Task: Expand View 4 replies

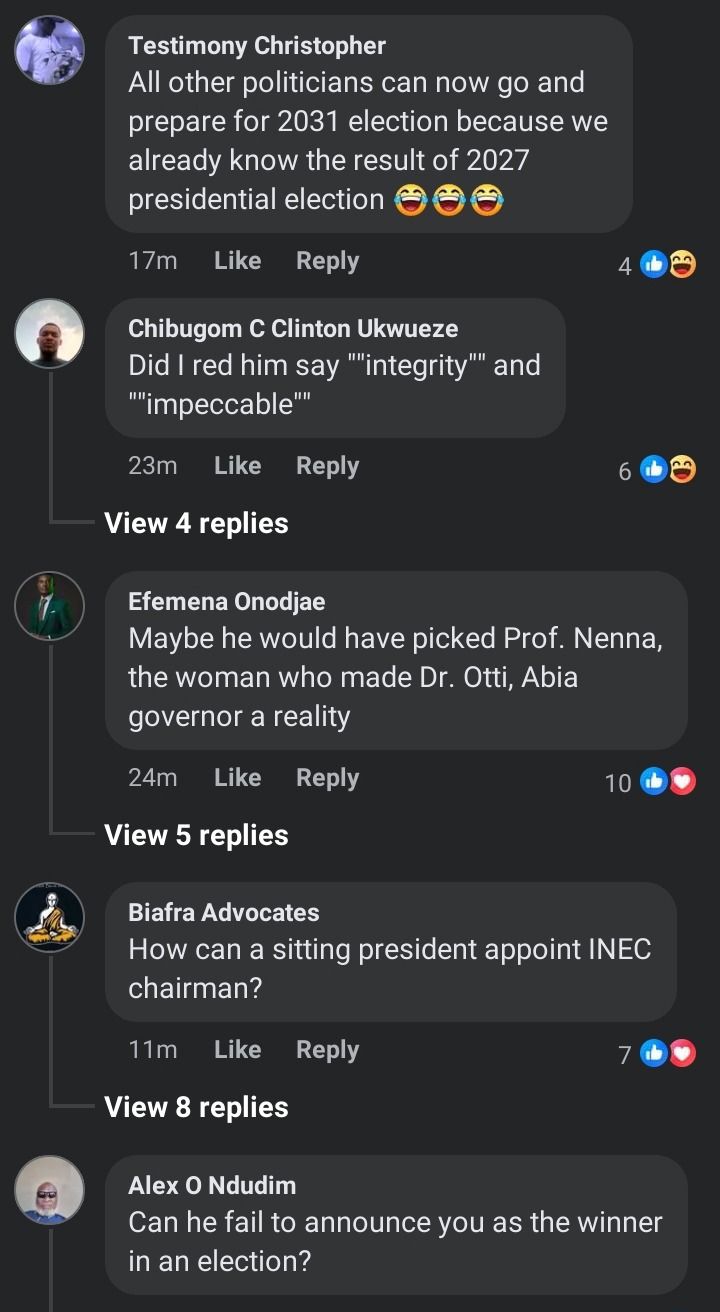Action: click(196, 523)
